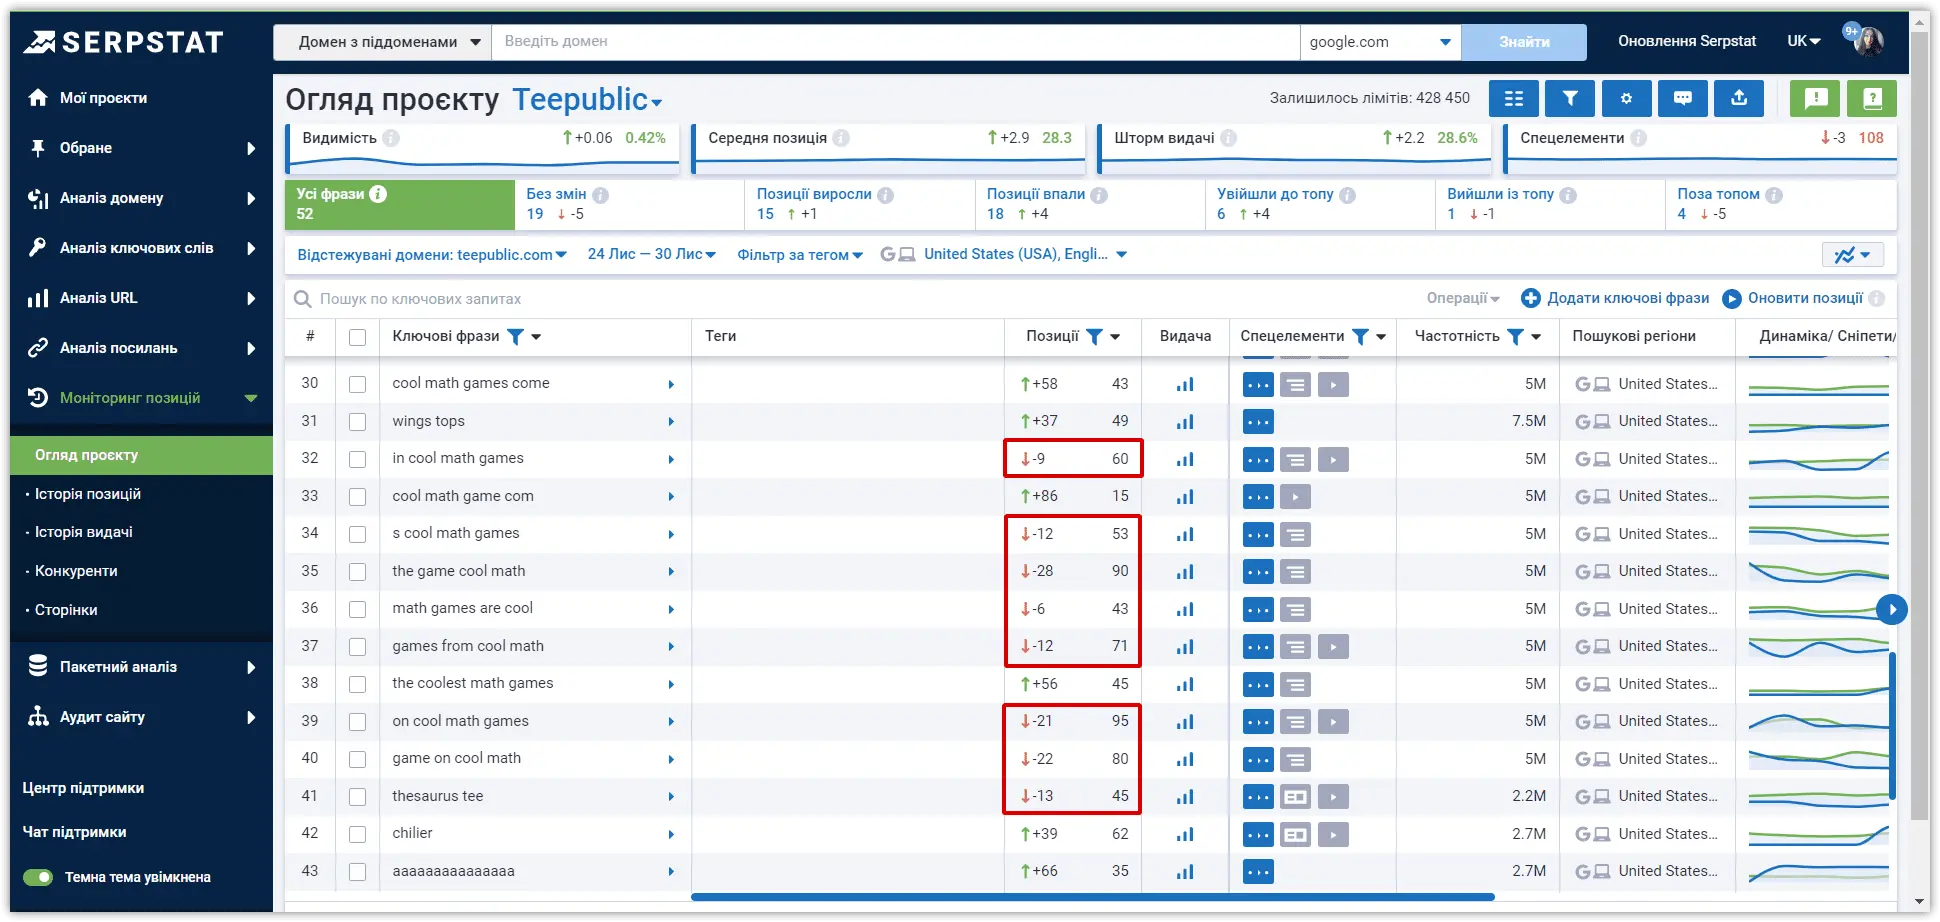The width and height of the screenshot is (1940, 922).
Task: Select the Увійшли до топу tab
Action: (1319, 204)
